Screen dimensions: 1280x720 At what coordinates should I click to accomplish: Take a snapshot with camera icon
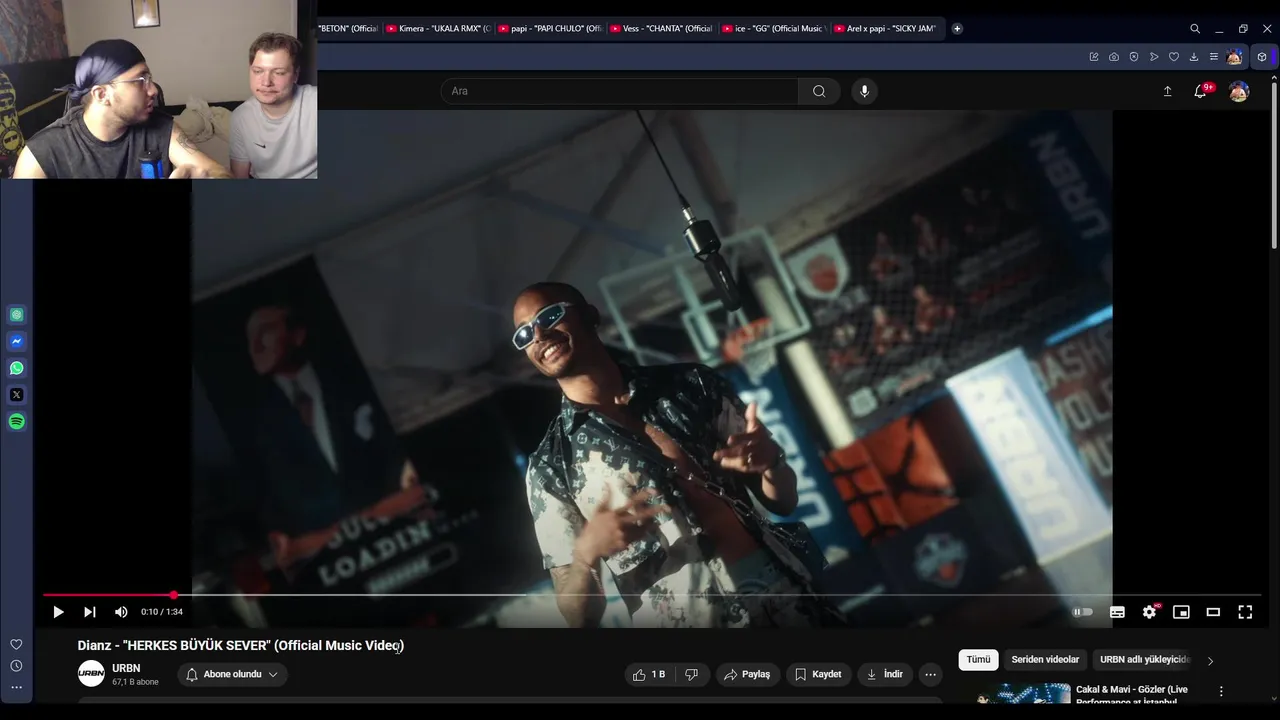1114,57
